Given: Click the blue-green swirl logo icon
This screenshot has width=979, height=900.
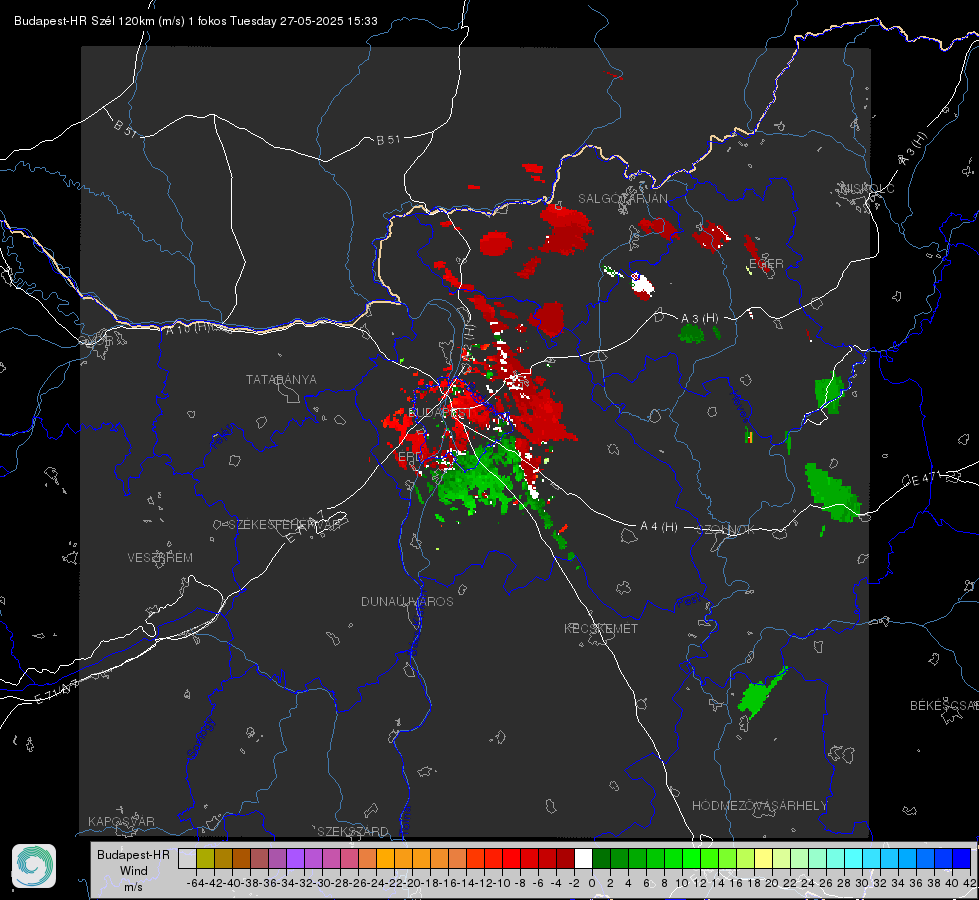Looking at the screenshot, I should pos(34,866).
